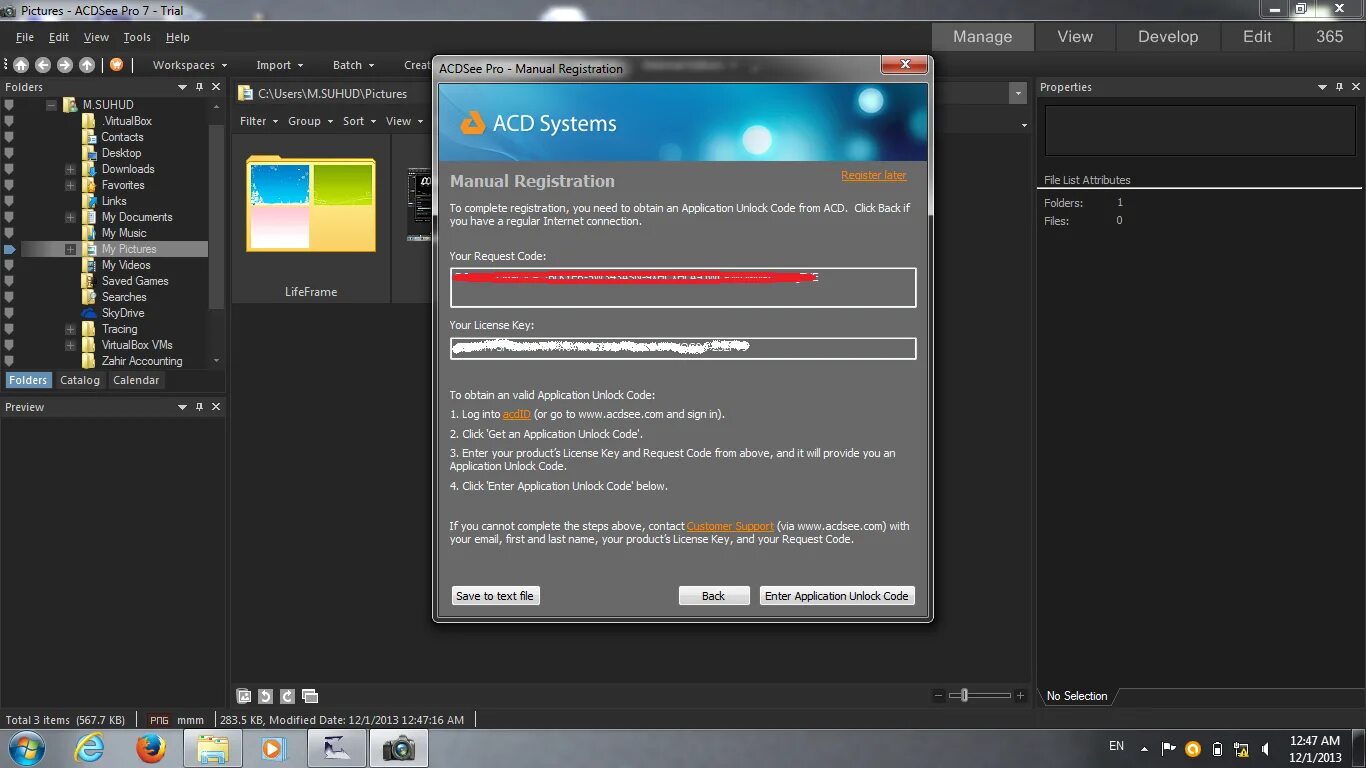1366x768 pixels.
Task: Open the acdID link
Action: 517,414
